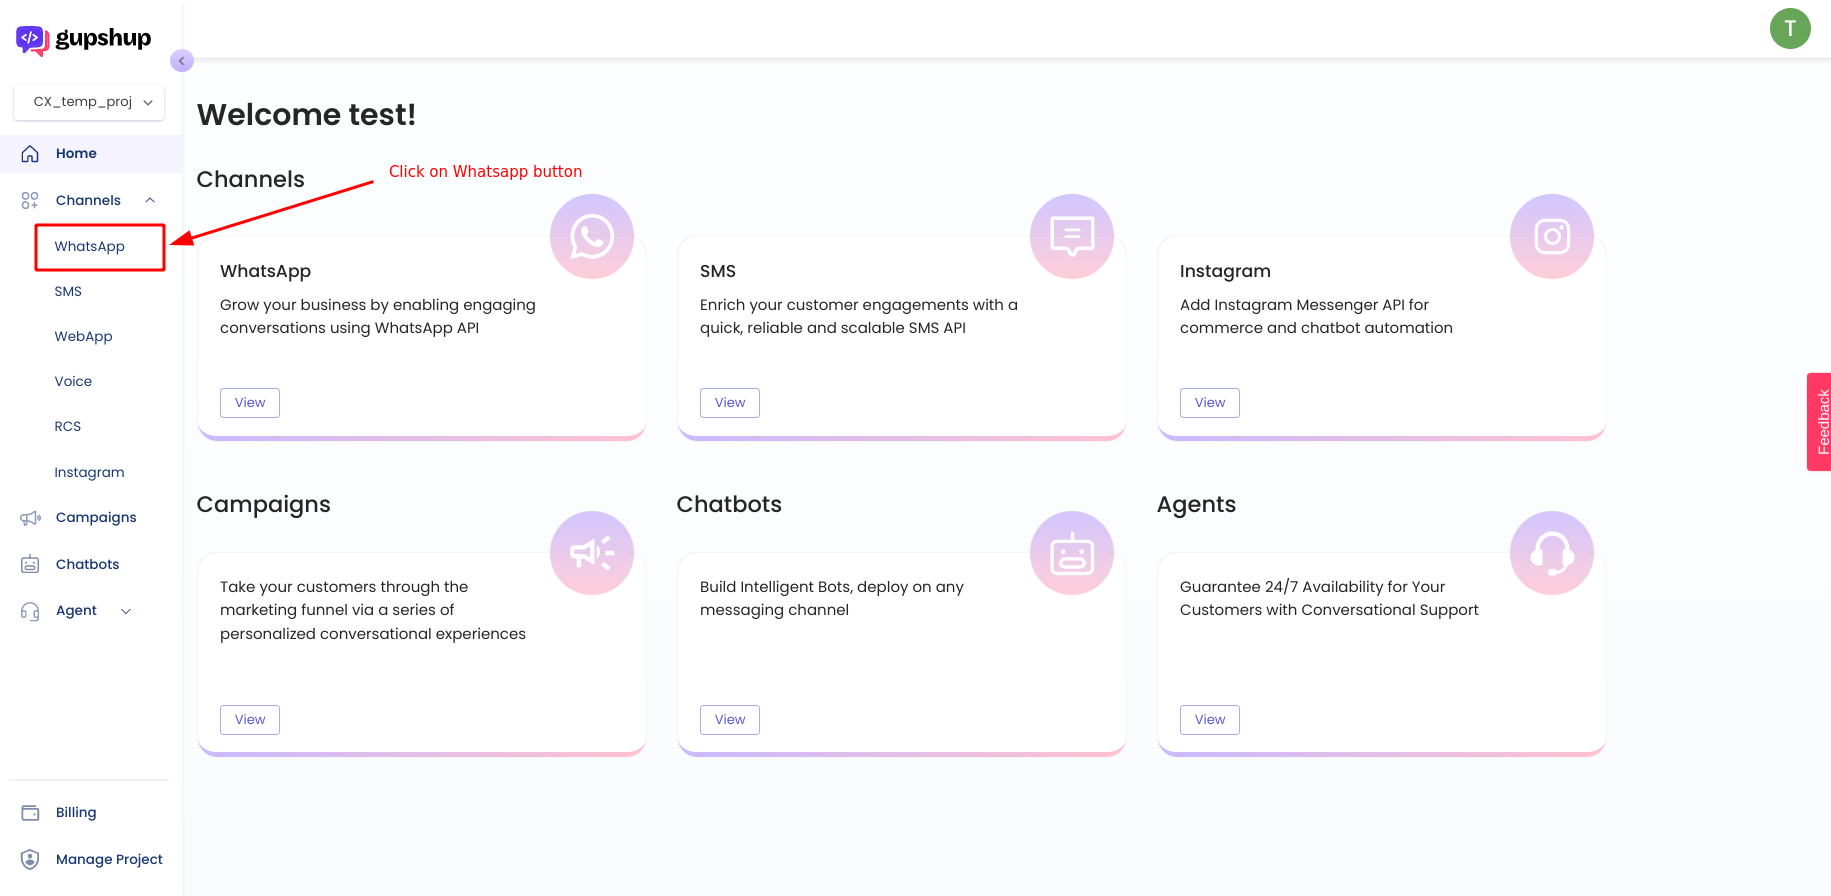Click the Chatbots card robot icon
Viewport: 1831px width, 896px height.
point(1072,553)
